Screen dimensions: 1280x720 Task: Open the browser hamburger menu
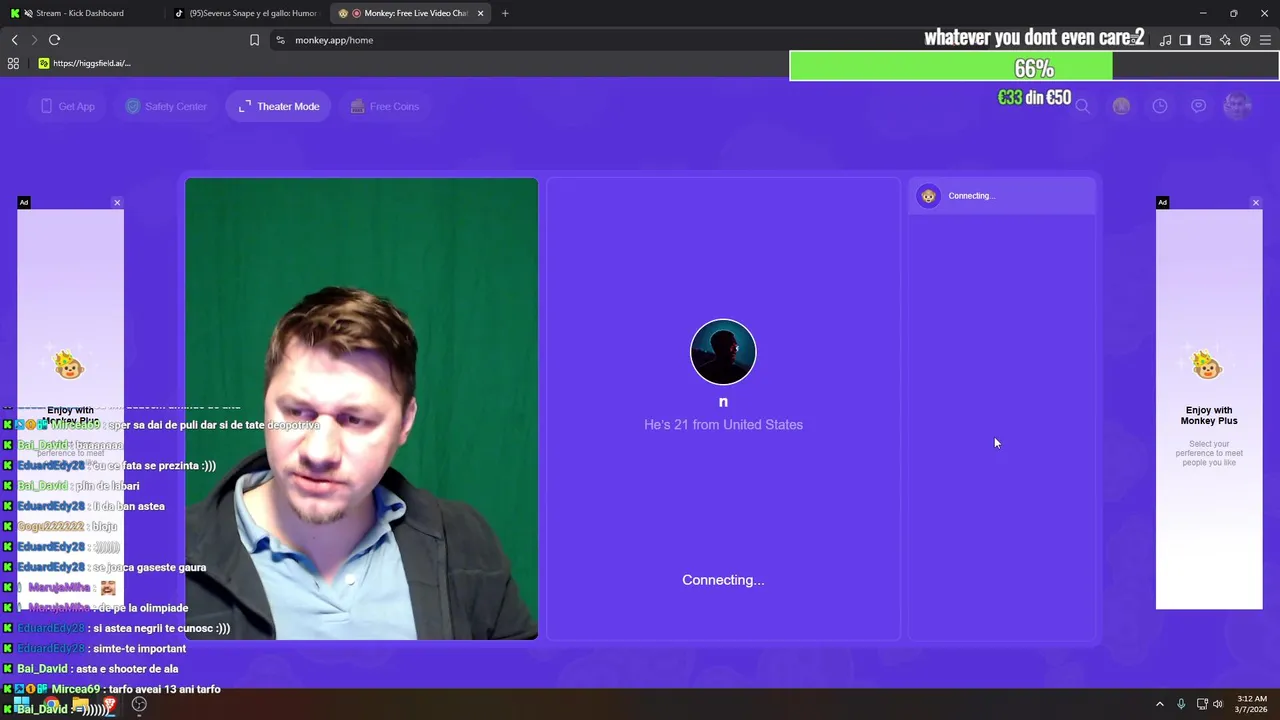click(x=1265, y=40)
